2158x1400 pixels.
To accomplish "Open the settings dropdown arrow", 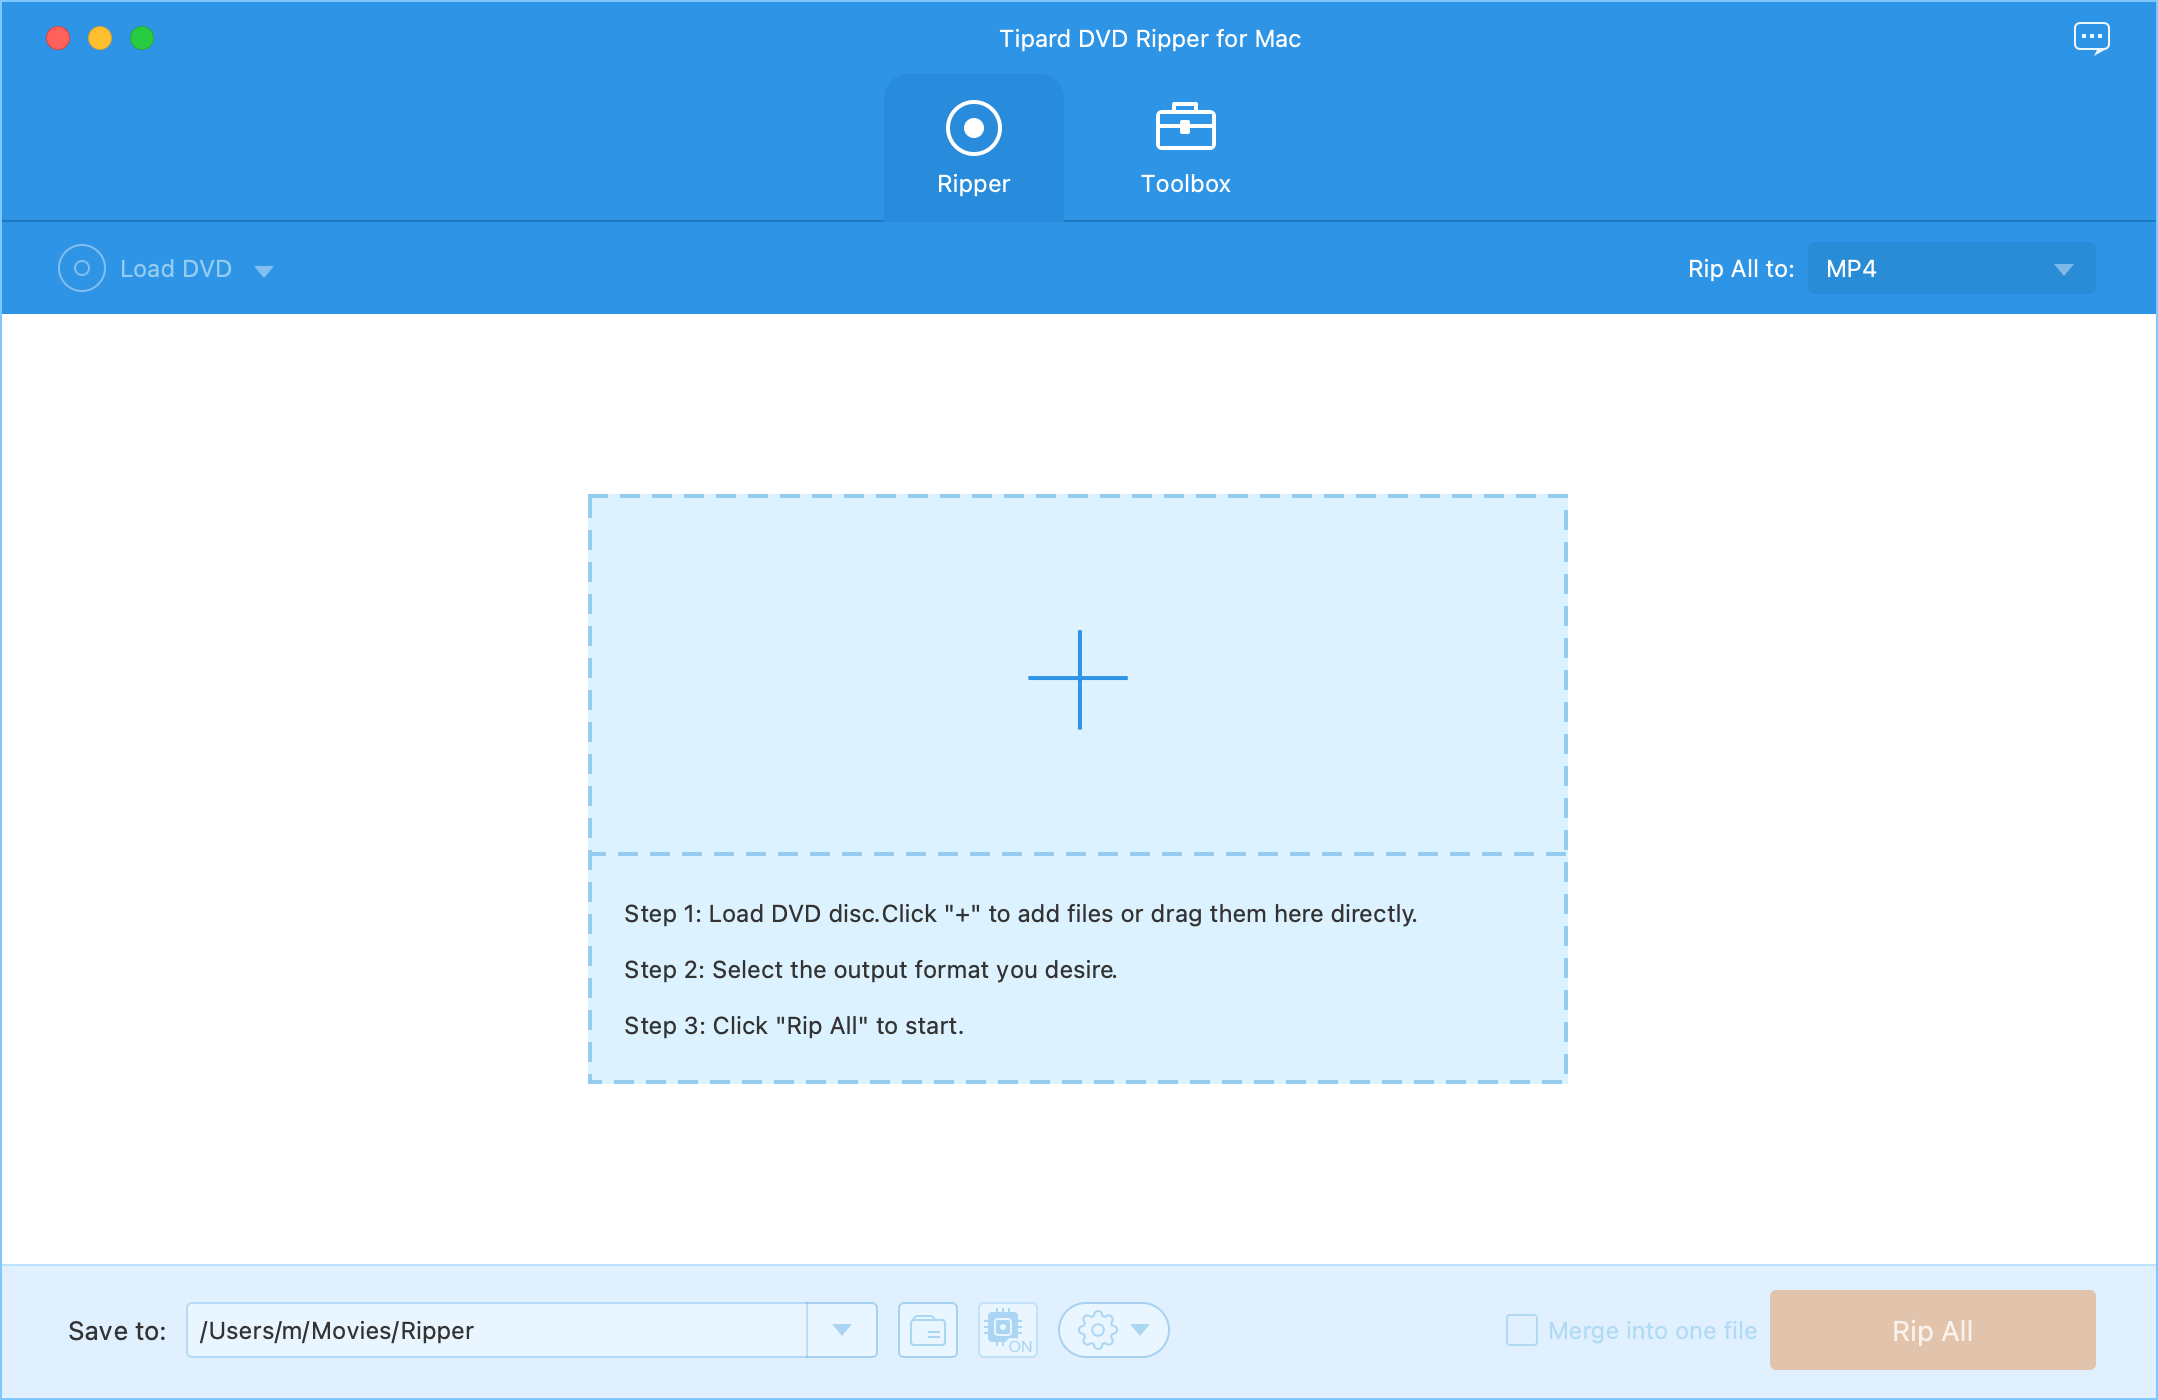I will click(x=1140, y=1330).
